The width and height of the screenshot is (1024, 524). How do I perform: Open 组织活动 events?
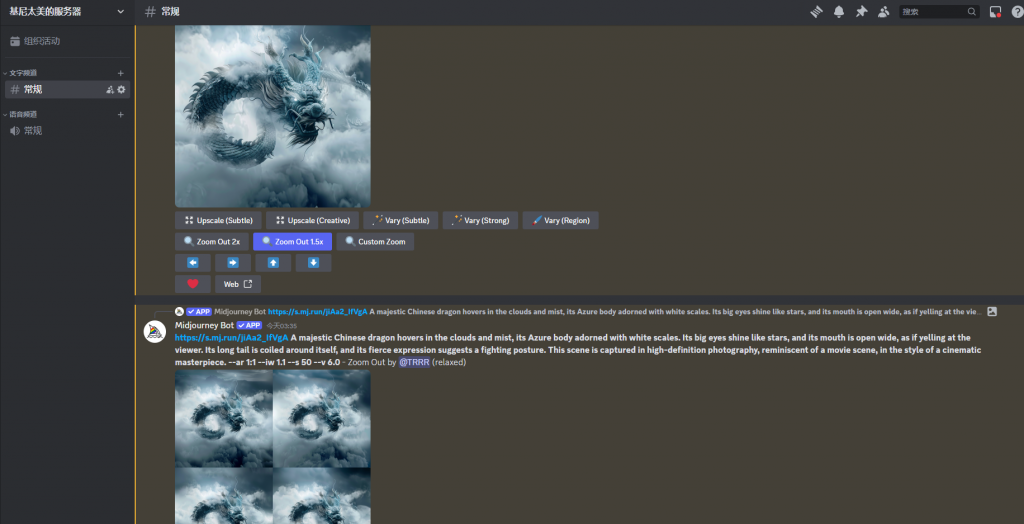67,41
